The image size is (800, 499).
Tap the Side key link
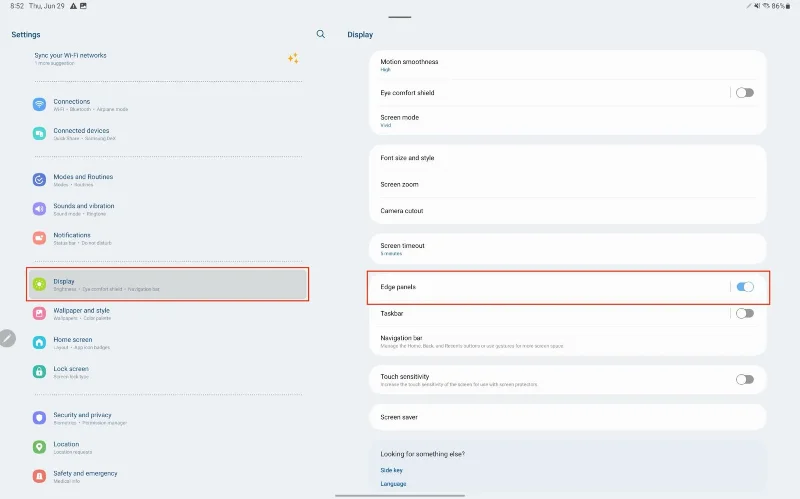coord(391,470)
